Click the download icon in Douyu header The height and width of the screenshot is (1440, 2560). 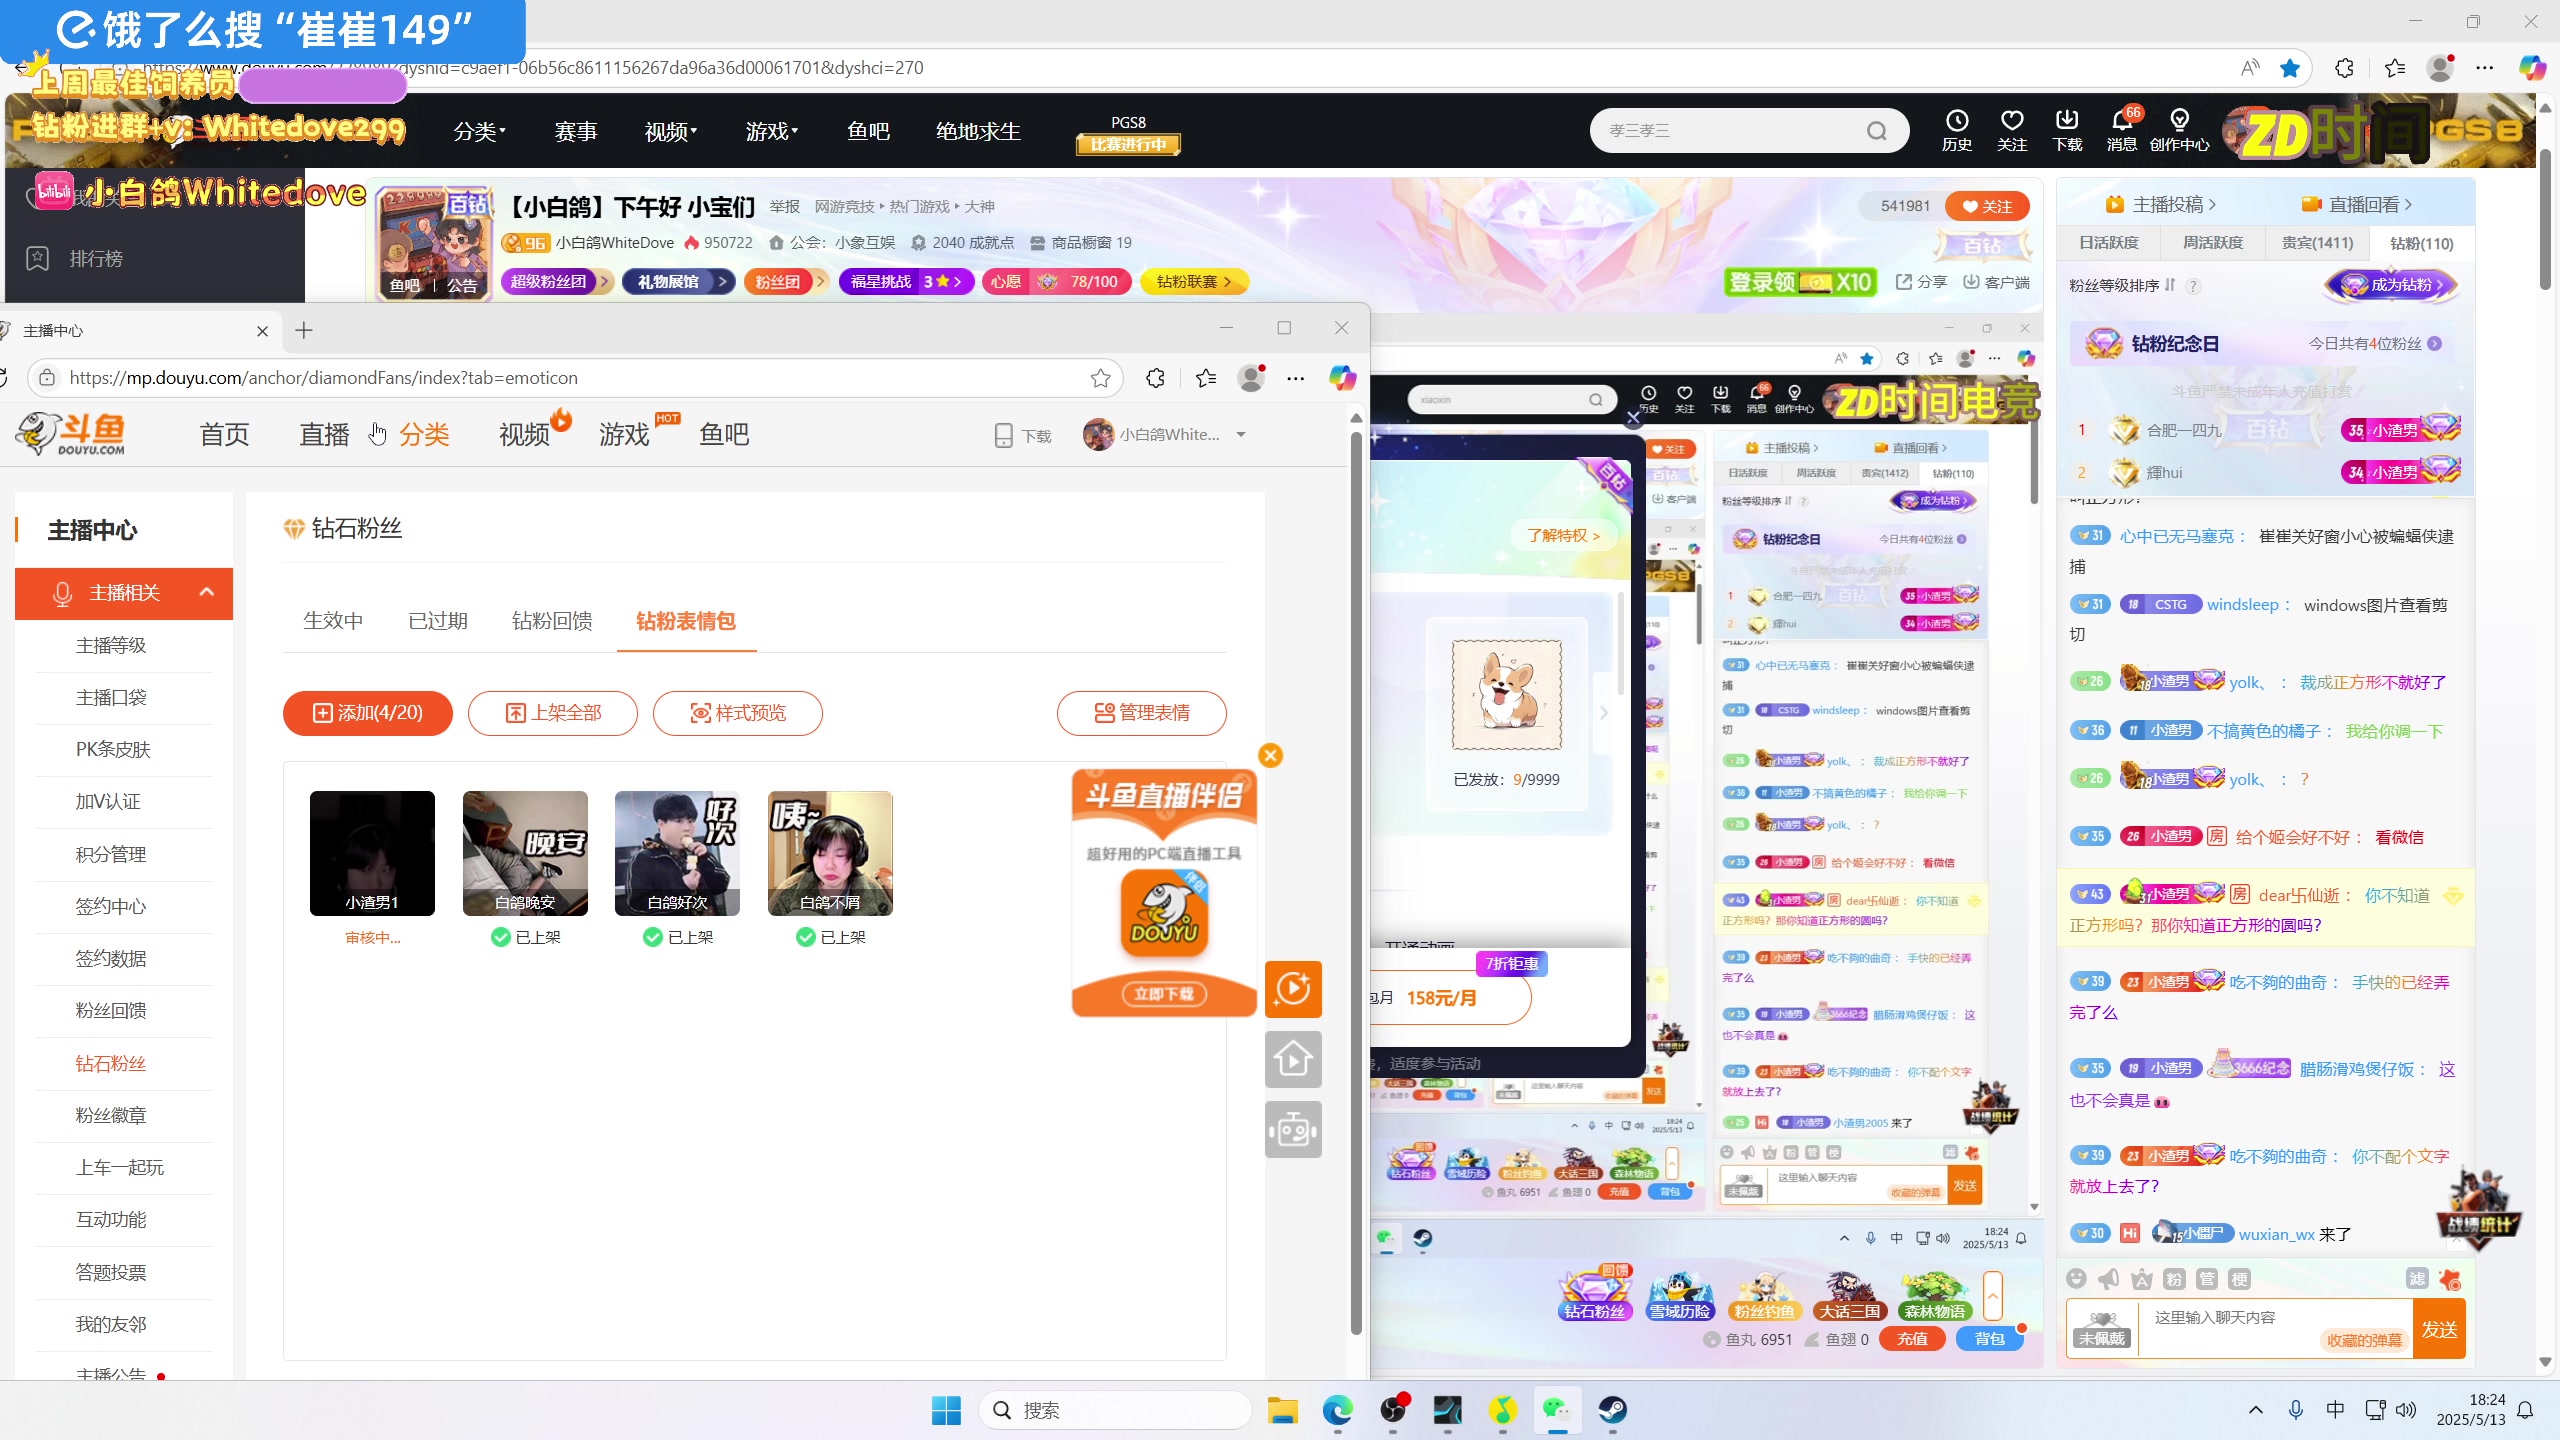[2066, 121]
